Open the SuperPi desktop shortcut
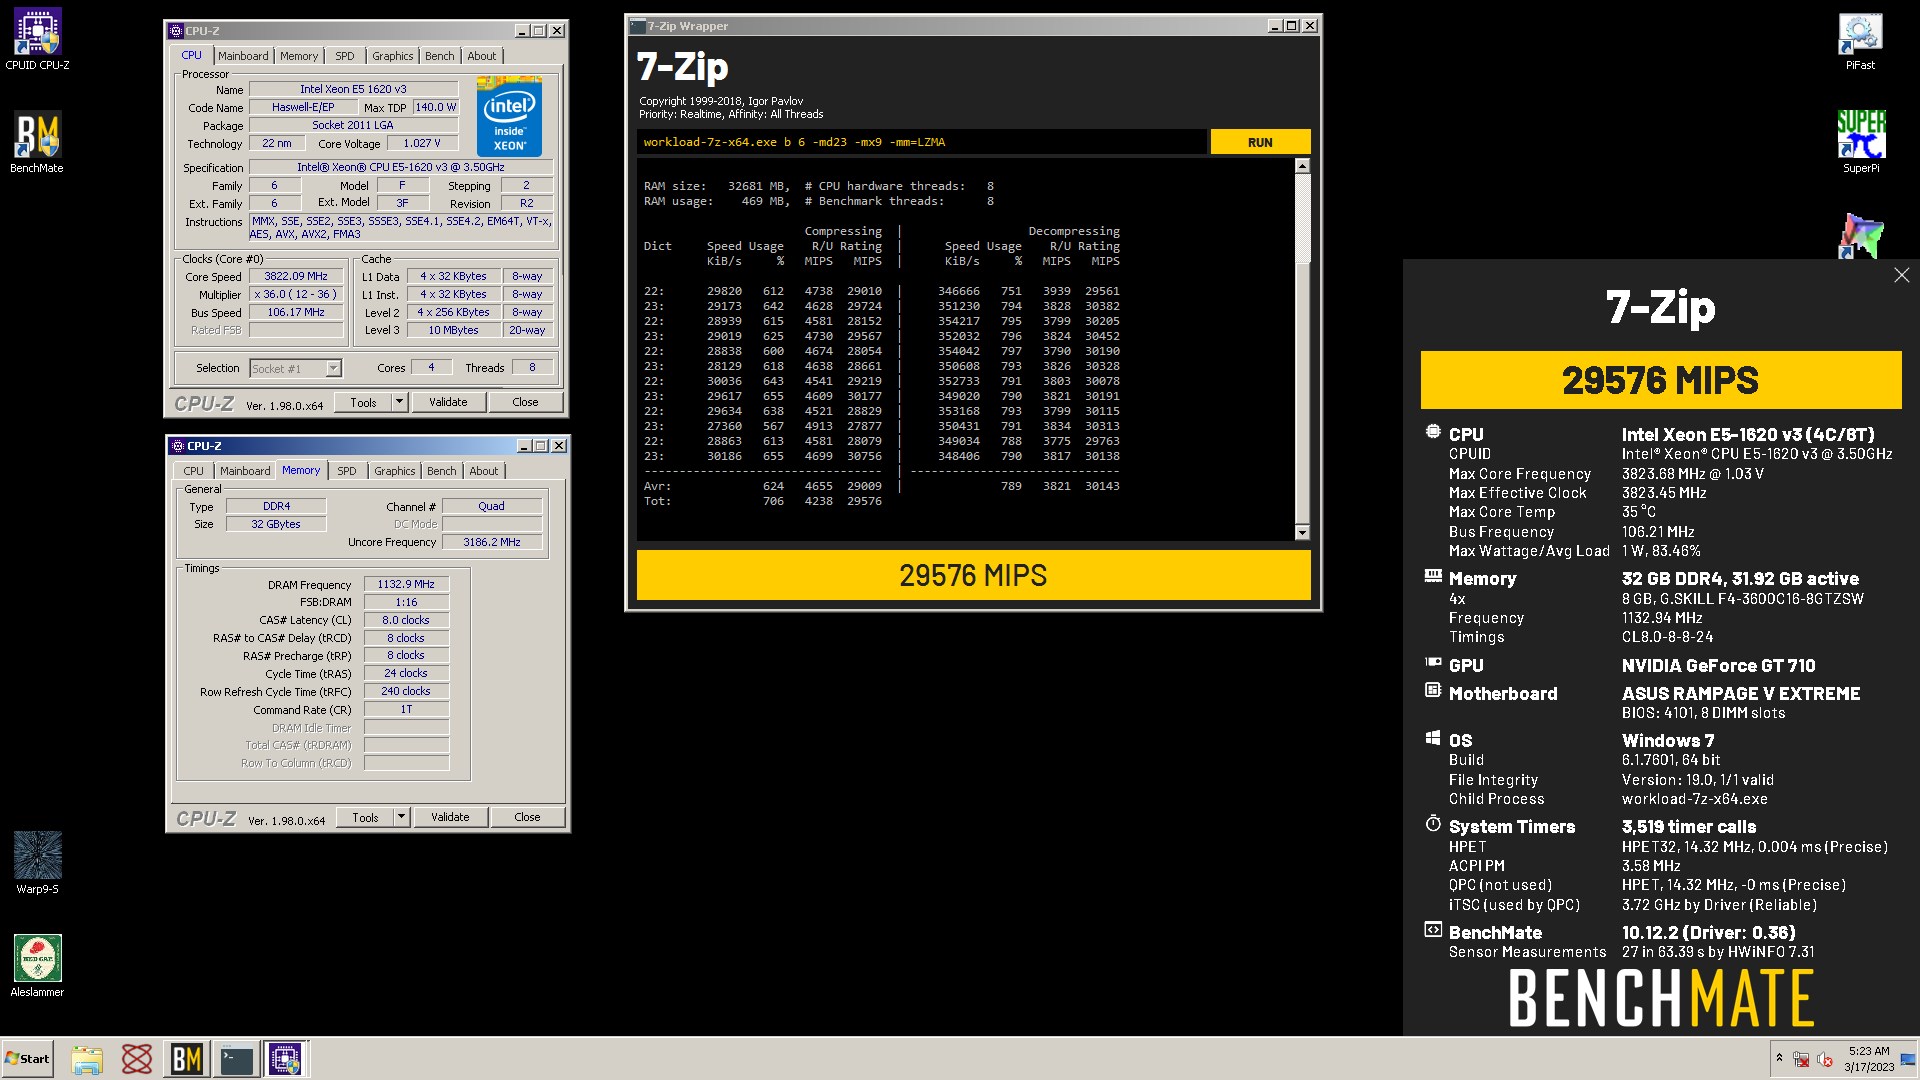Image resolution: width=1920 pixels, height=1080 pixels. 1860,142
